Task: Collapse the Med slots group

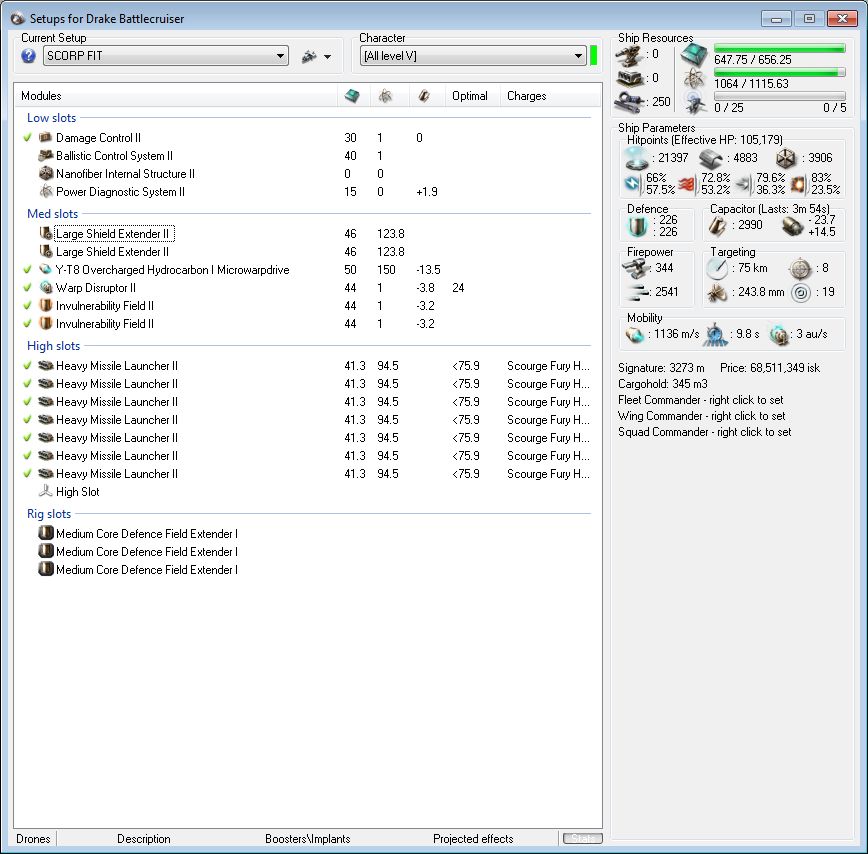Action: tap(53, 214)
